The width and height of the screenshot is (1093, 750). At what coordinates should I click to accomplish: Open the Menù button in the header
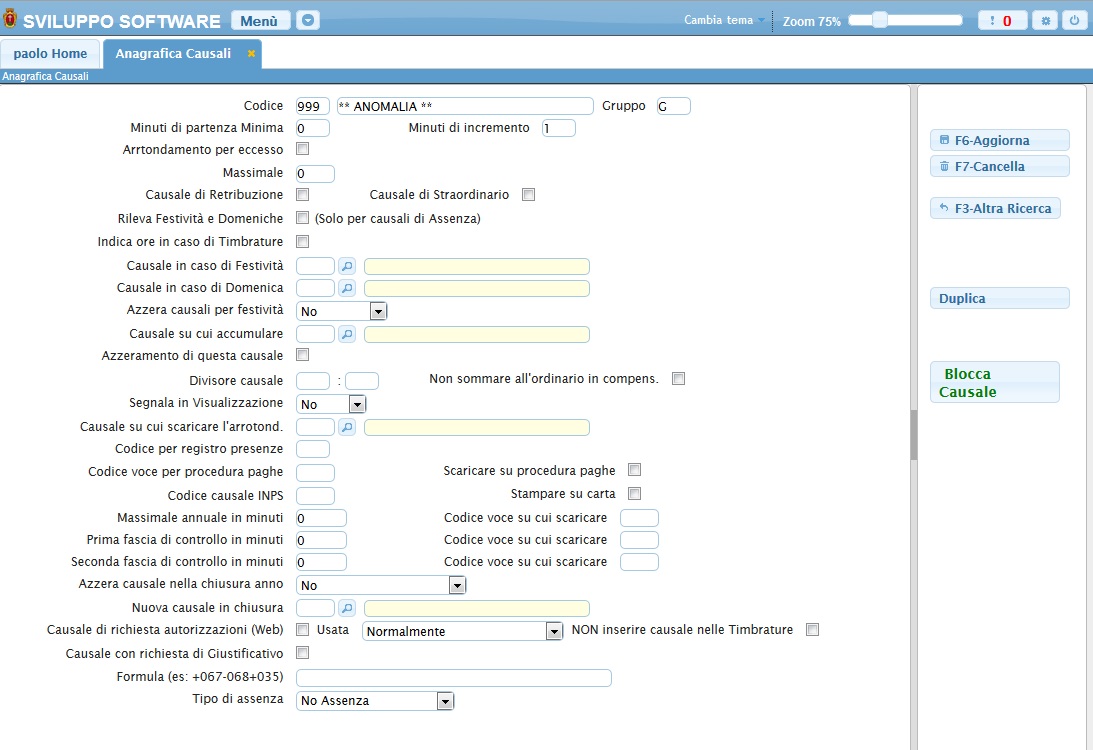(x=260, y=20)
